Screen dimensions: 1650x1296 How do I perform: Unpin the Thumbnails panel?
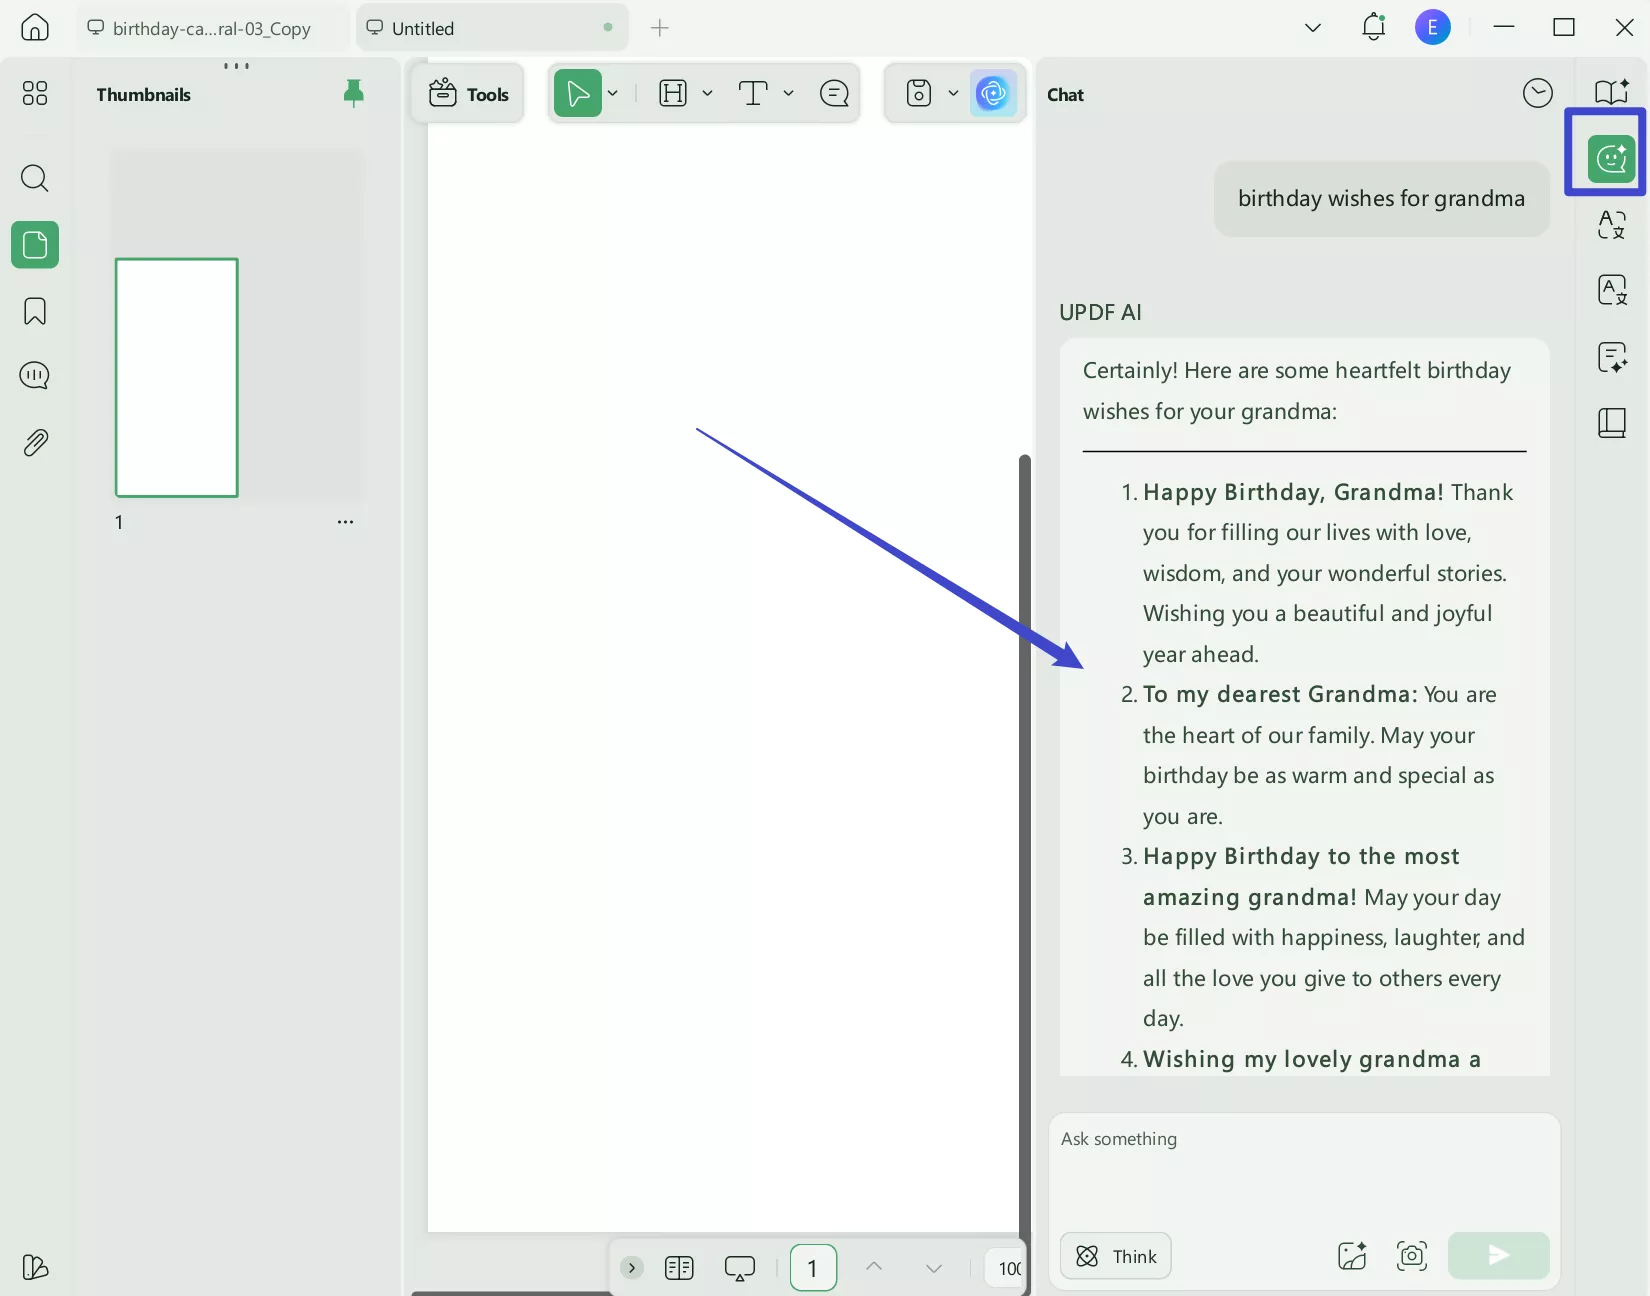click(353, 94)
